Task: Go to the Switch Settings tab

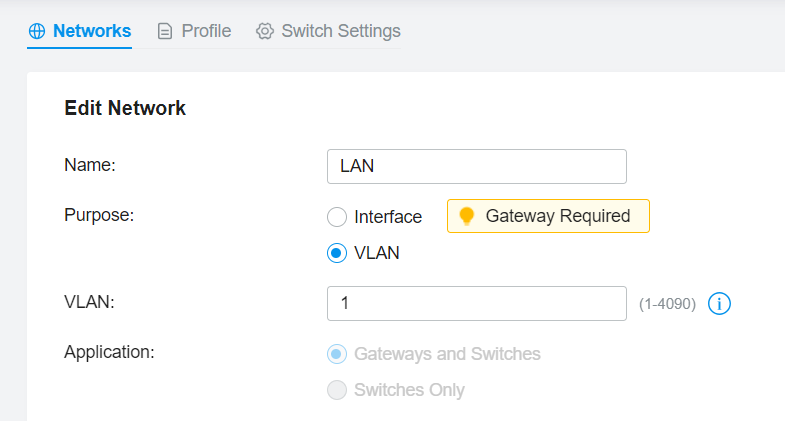Action: coord(340,31)
